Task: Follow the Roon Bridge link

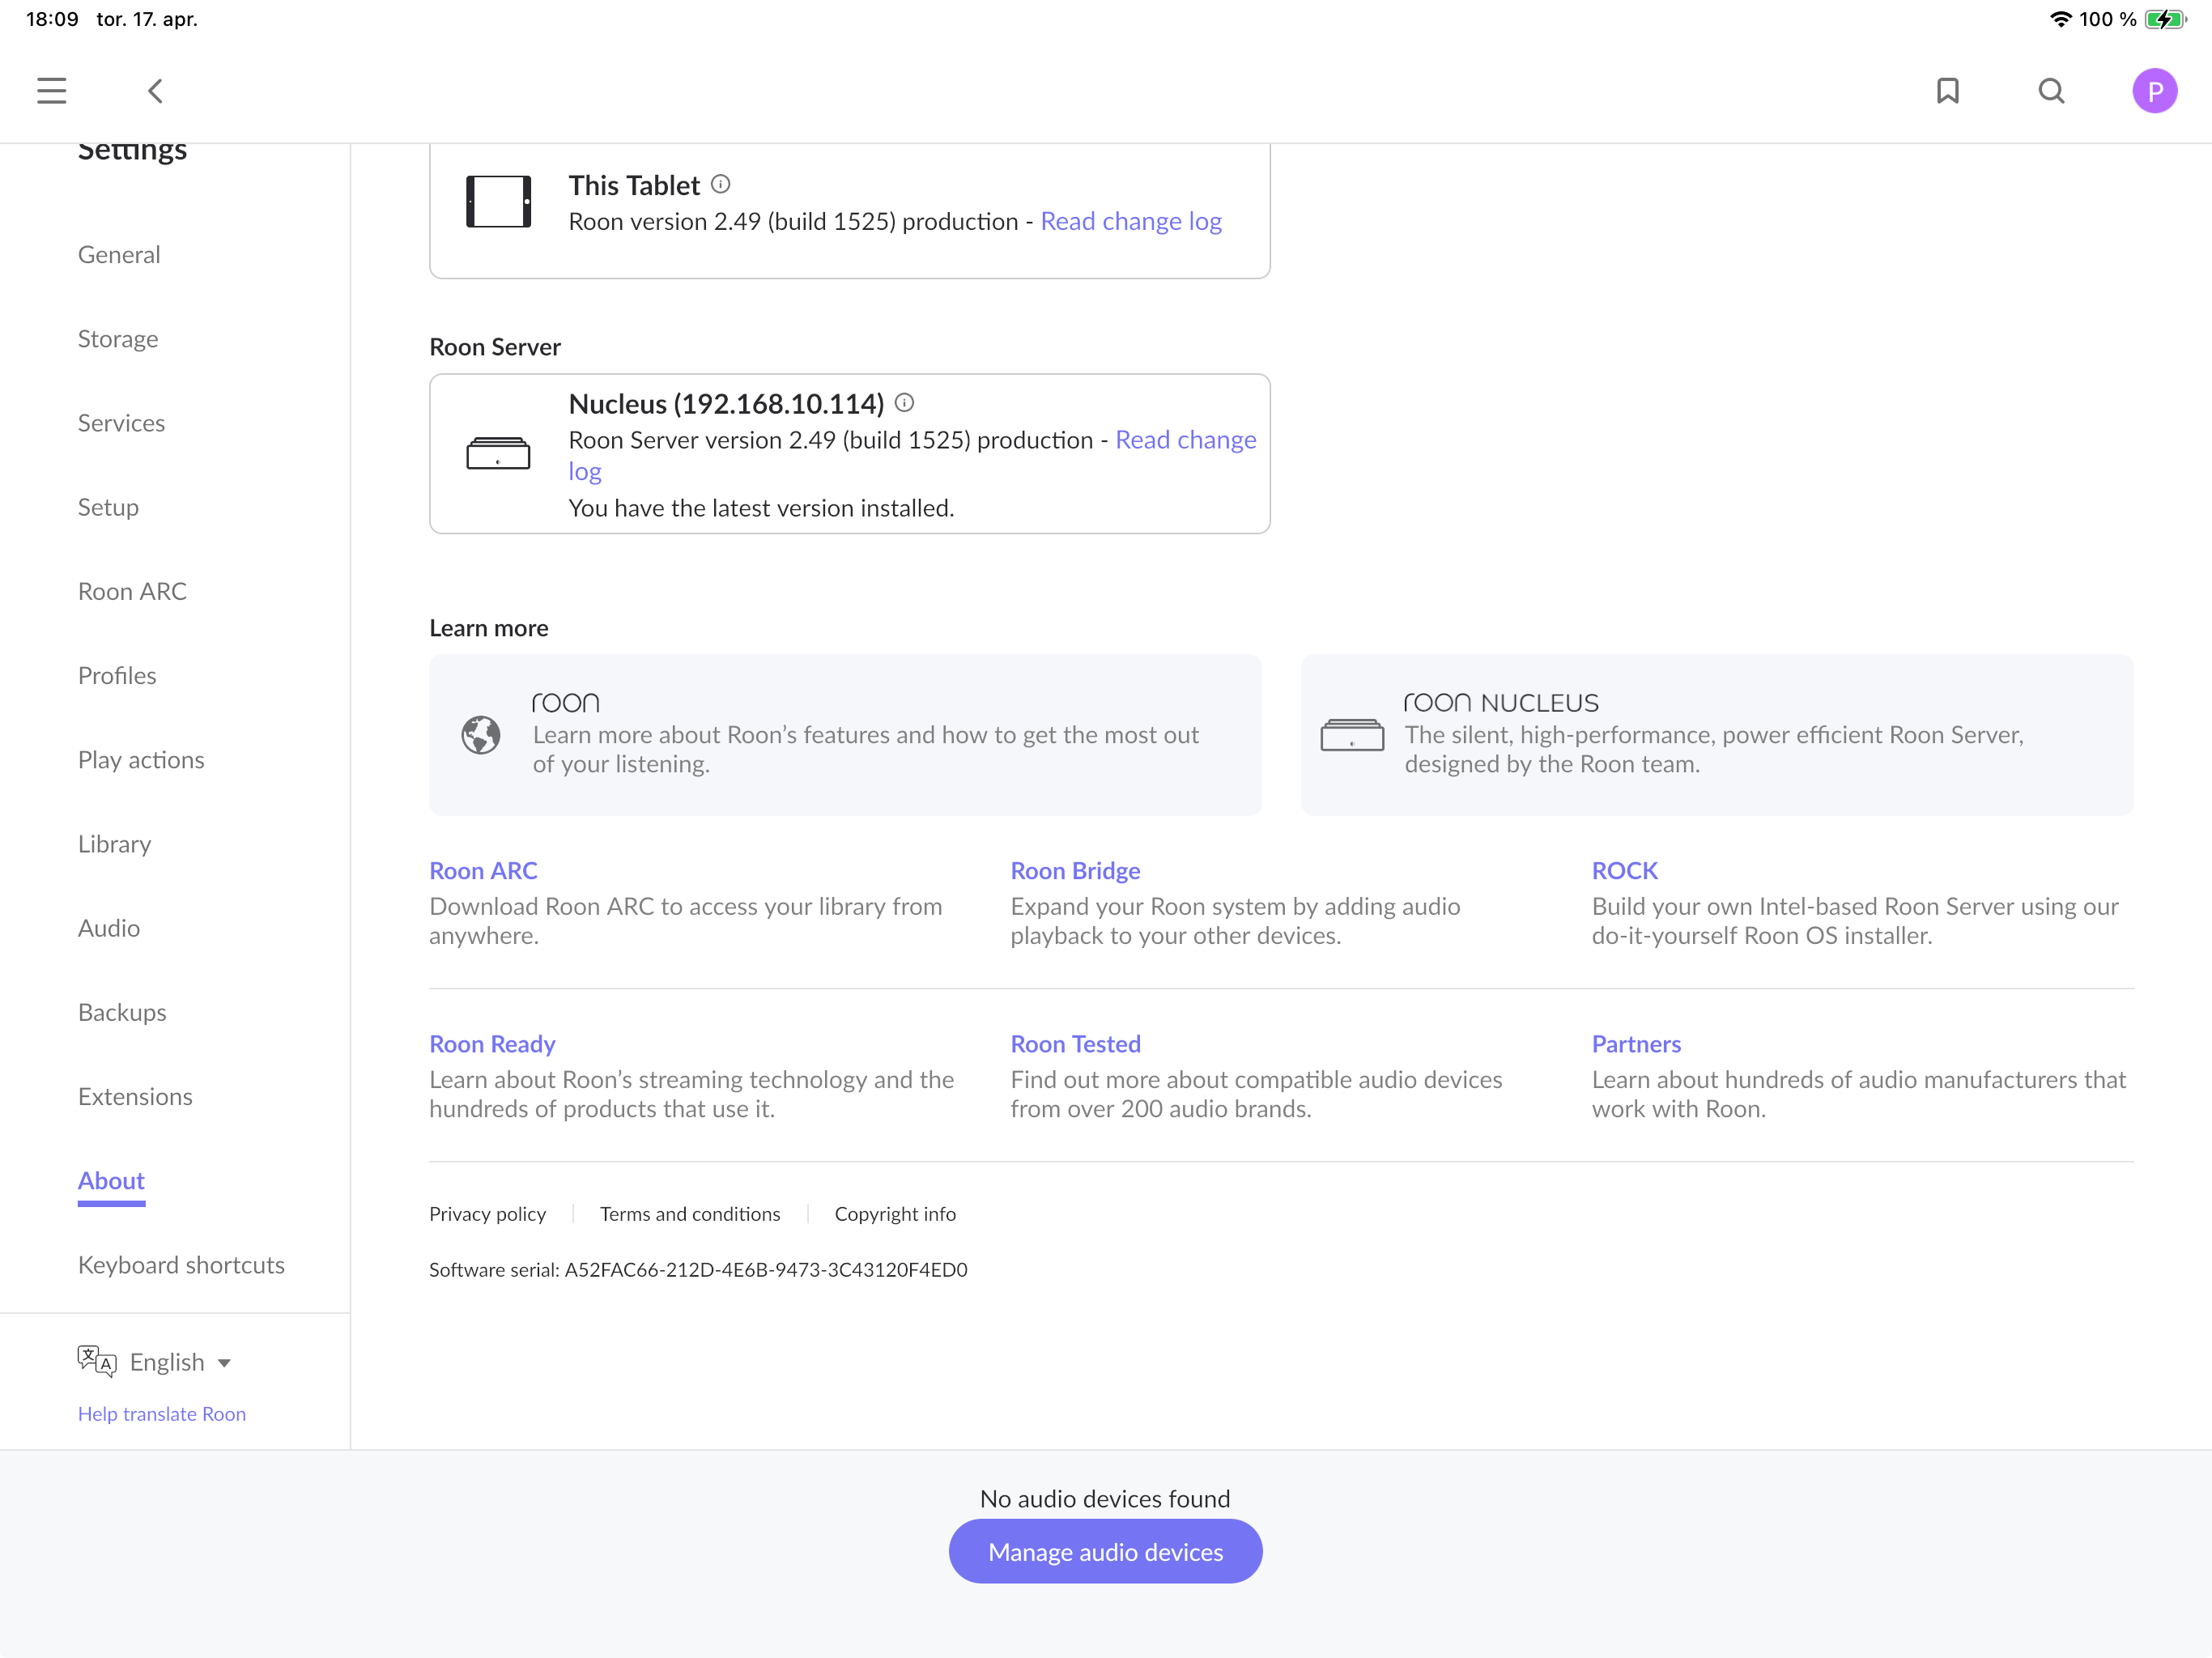Action: point(1074,870)
